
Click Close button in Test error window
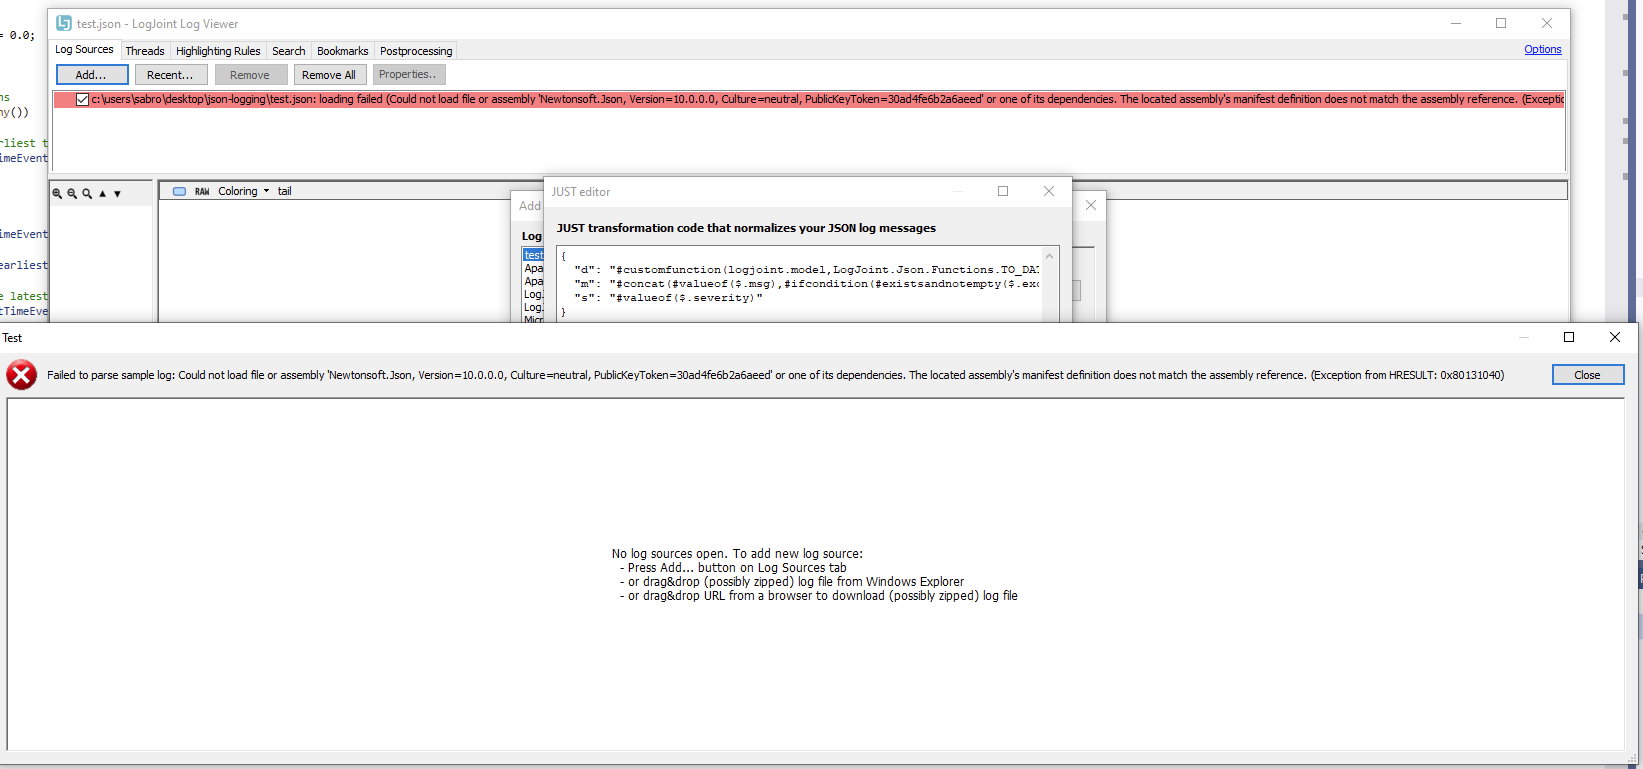pyautogui.click(x=1588, y=375)
